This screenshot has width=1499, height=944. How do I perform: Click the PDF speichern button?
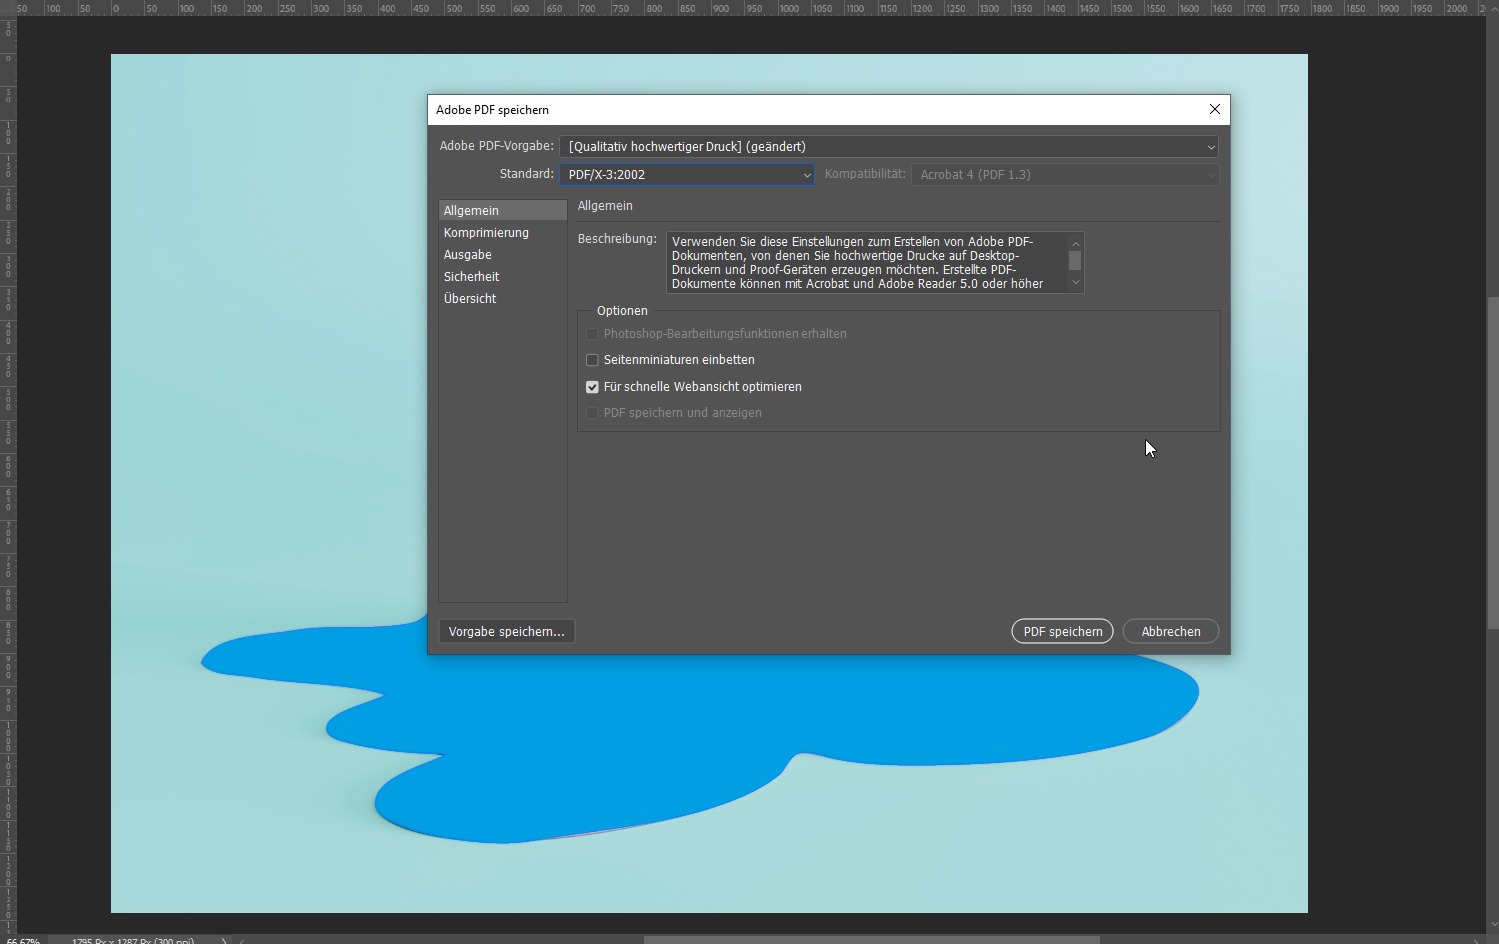(x=1062, y=632)
